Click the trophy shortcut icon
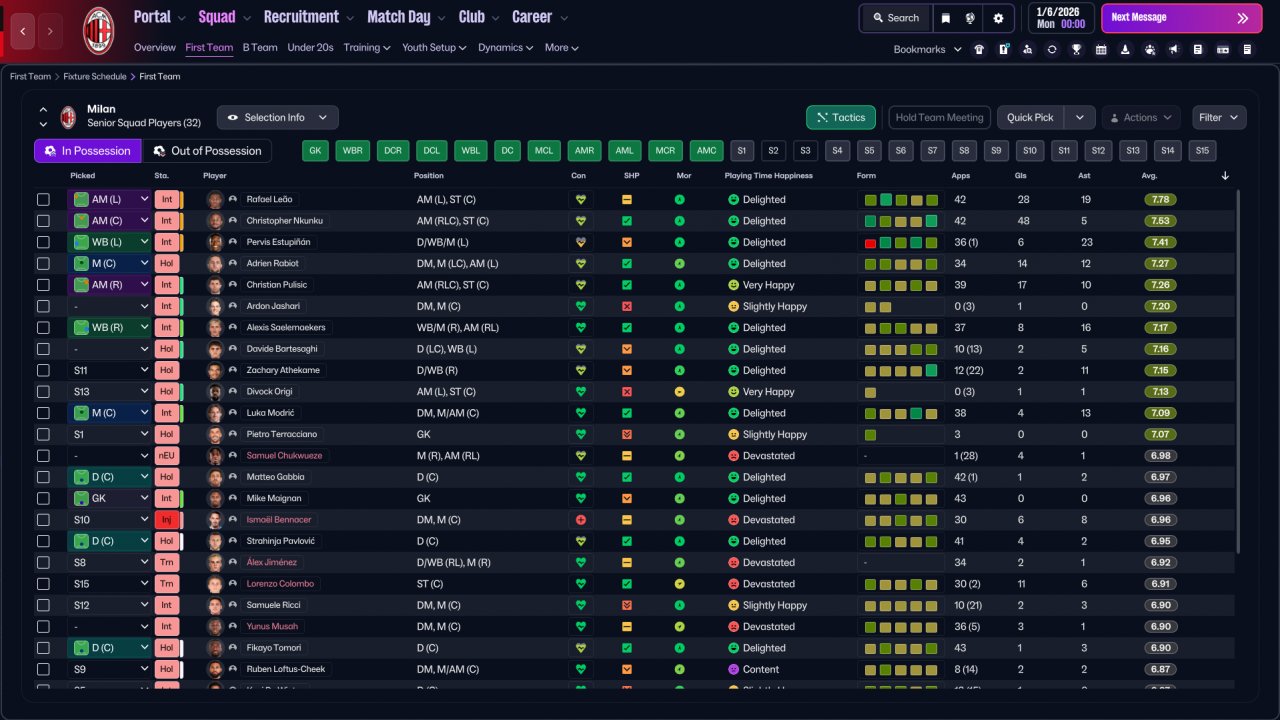 click(1076, 49)
